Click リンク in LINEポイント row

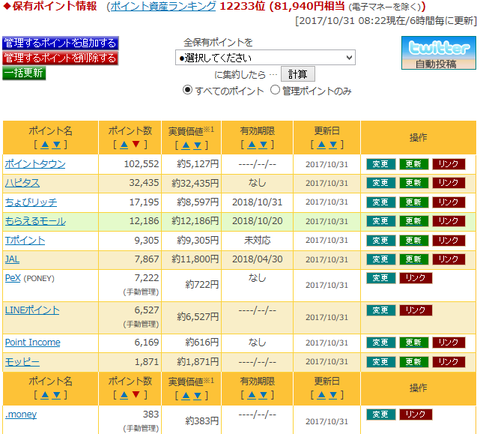point(416,310)
